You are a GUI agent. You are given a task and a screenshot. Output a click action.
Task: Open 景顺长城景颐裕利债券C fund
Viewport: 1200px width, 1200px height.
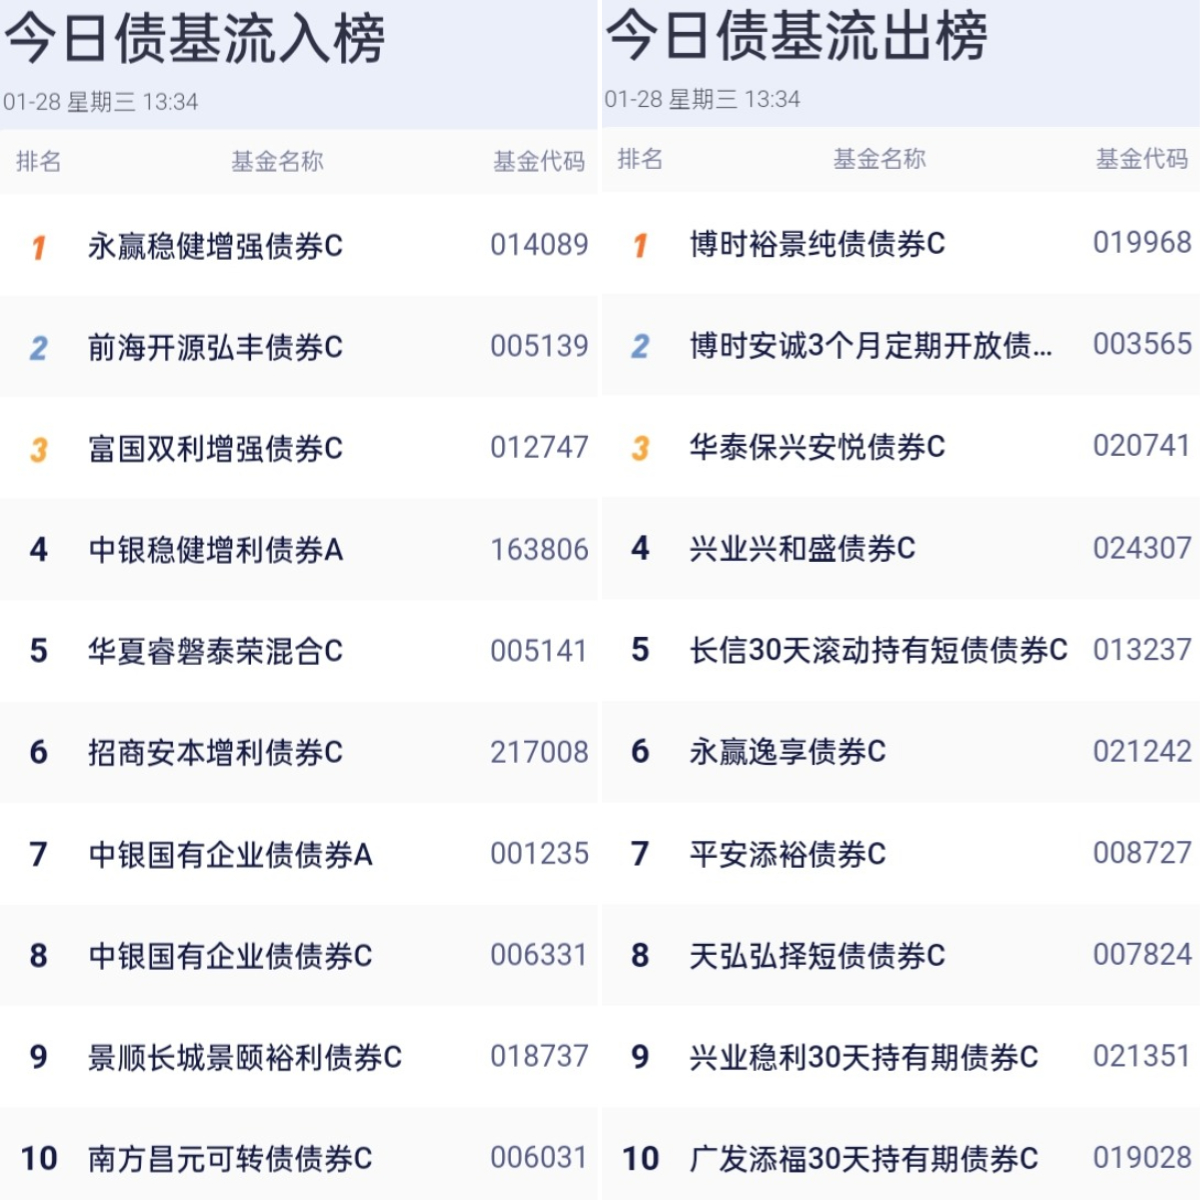click(x=245, y=1058)
